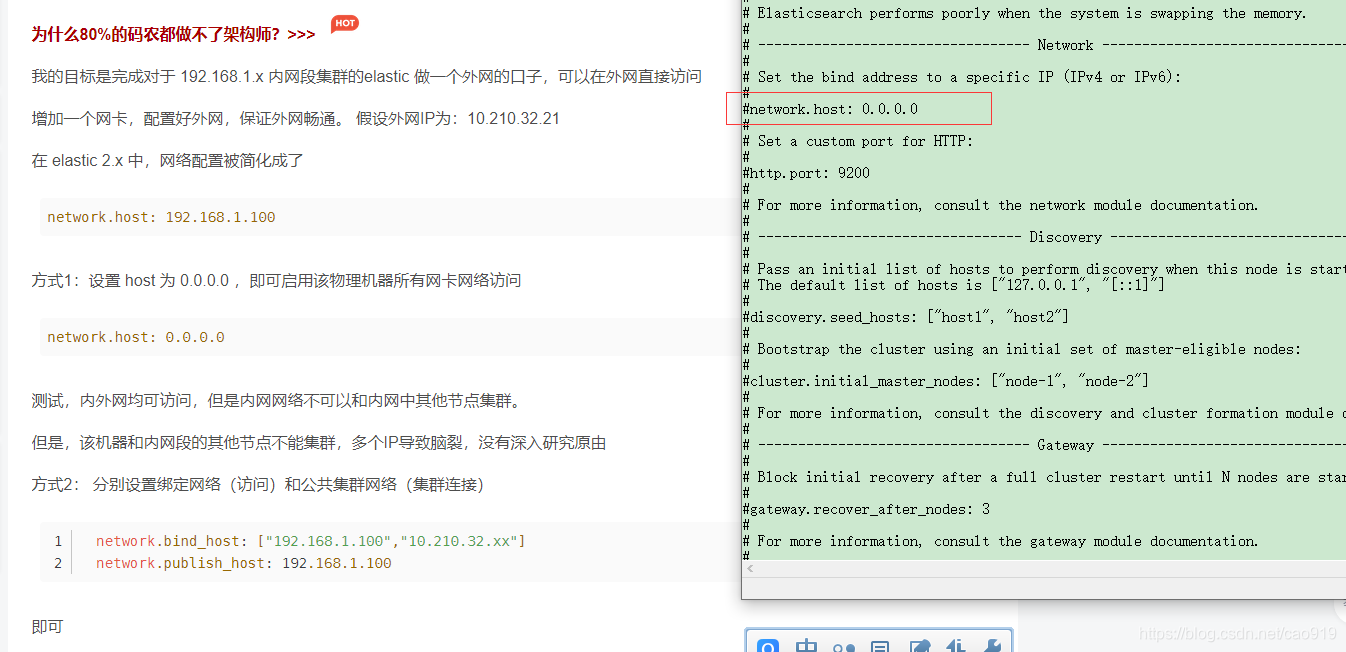
Task: Click the "#http.port: 9200" line in the editor
Action: (806, 173)
